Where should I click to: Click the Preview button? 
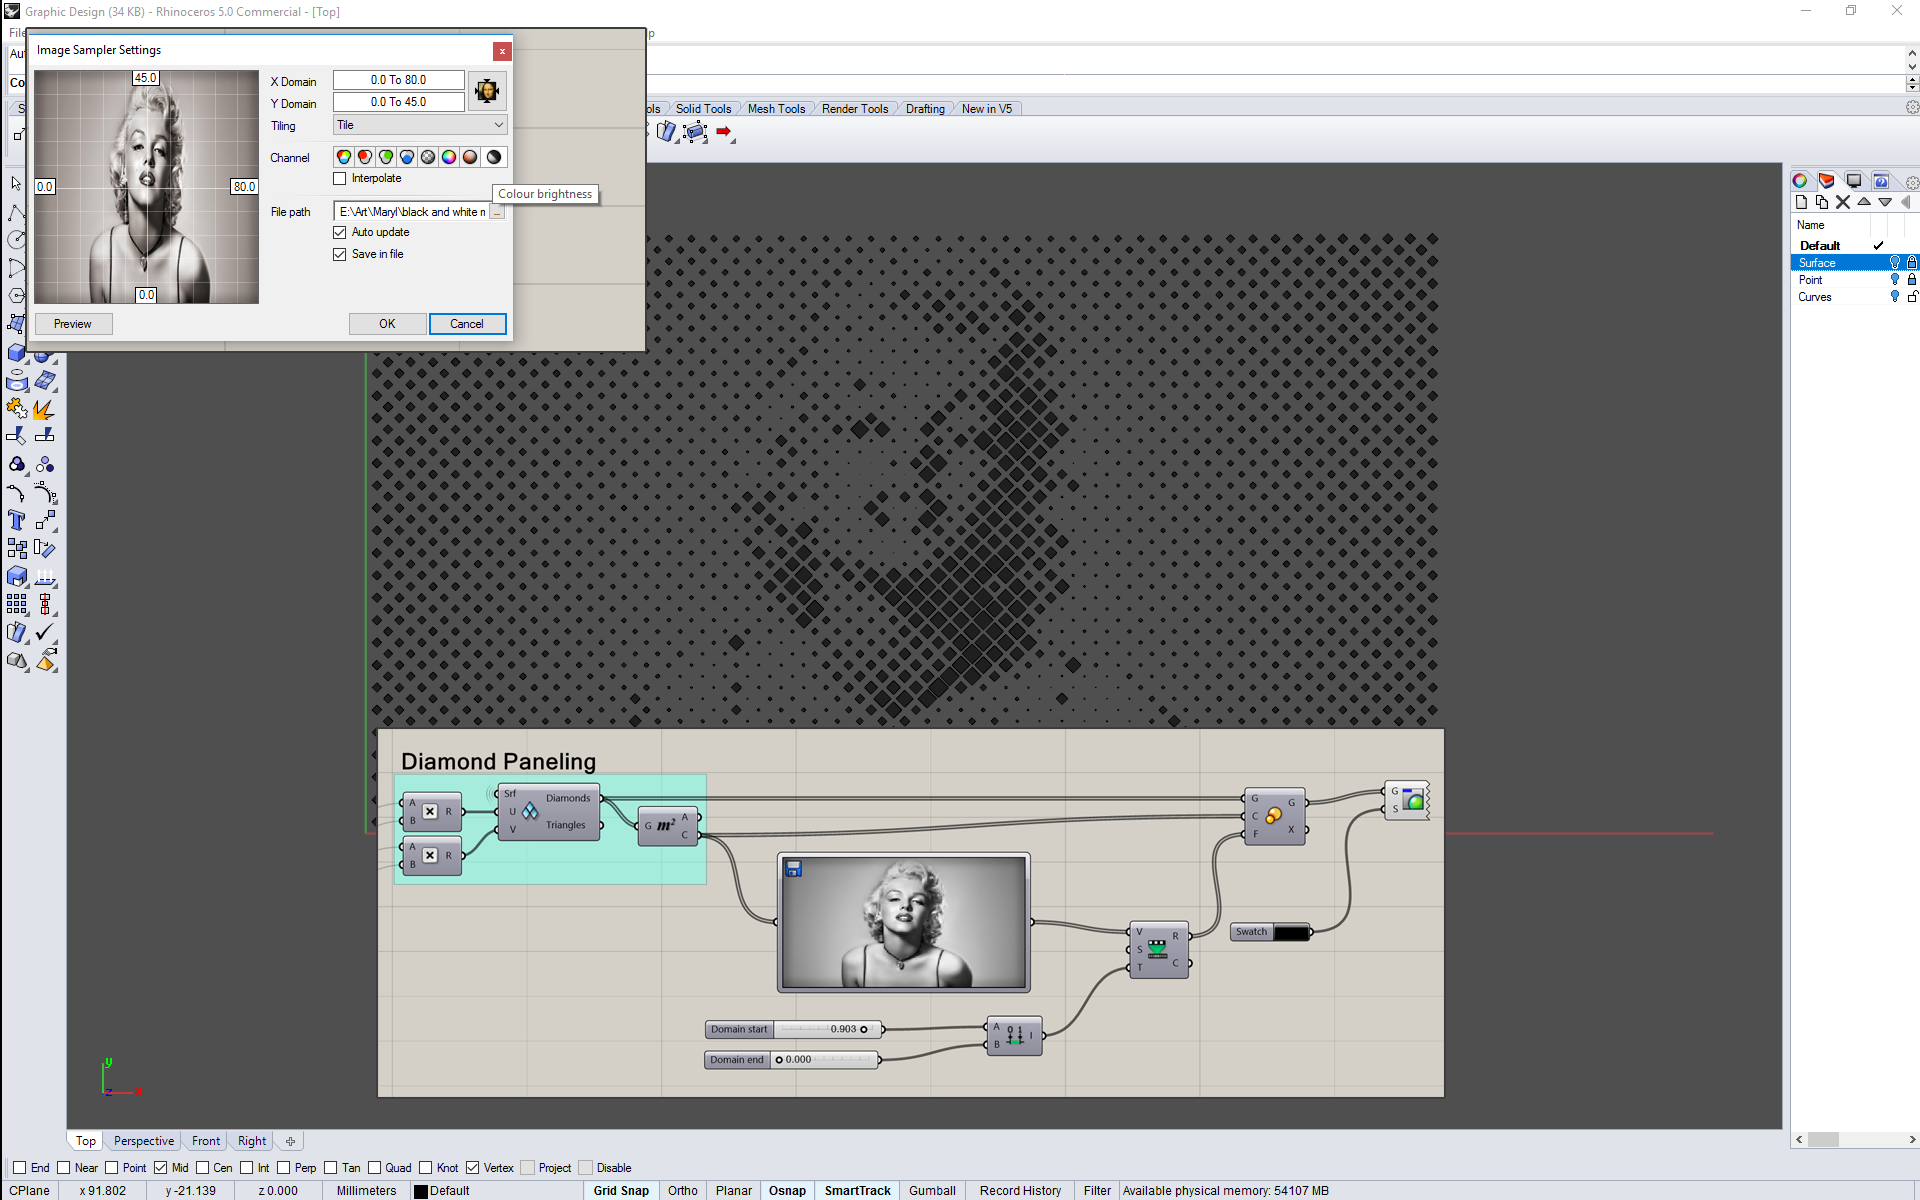(73, 324)
